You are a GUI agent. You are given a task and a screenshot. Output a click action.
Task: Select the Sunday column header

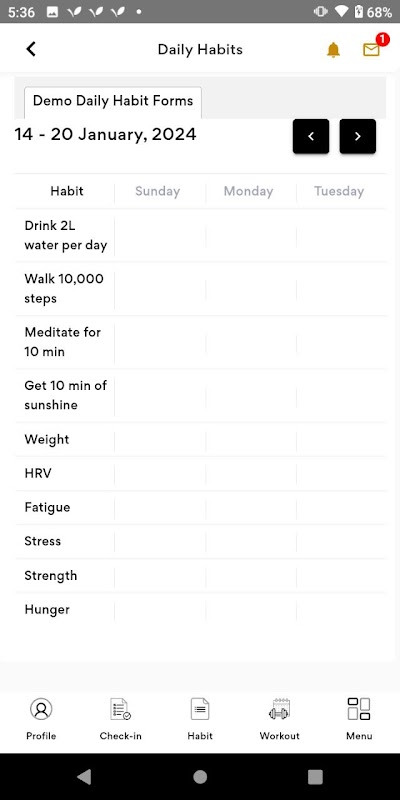(x=157, y=191)
